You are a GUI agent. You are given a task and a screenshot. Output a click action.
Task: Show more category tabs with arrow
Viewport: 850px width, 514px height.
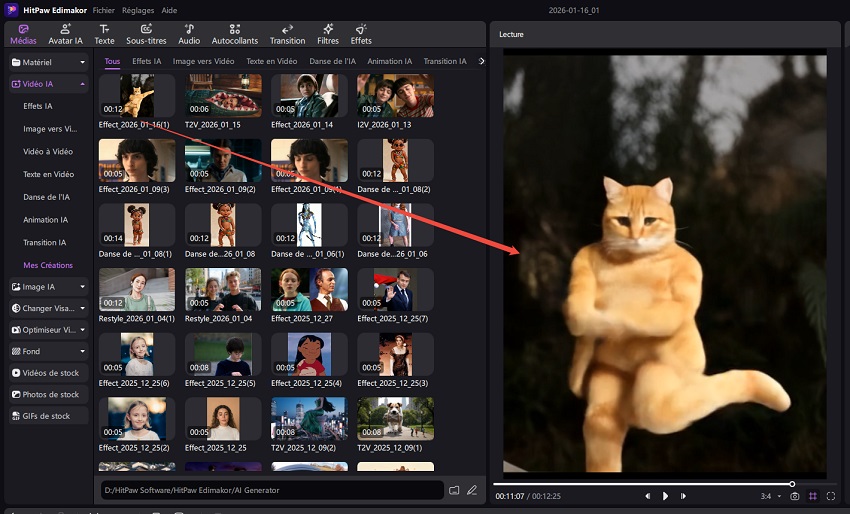(481, 61)
